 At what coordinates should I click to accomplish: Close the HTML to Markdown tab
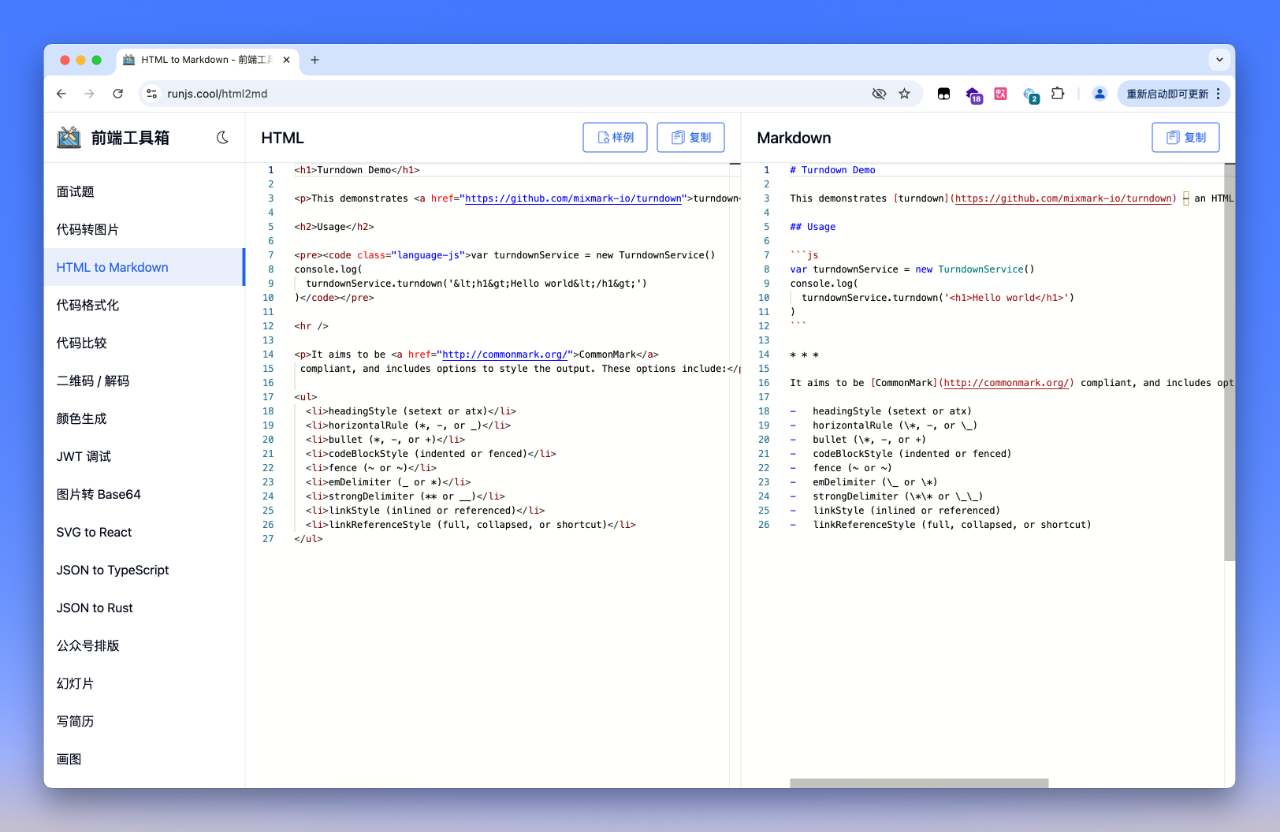click(x=287, y=60)
